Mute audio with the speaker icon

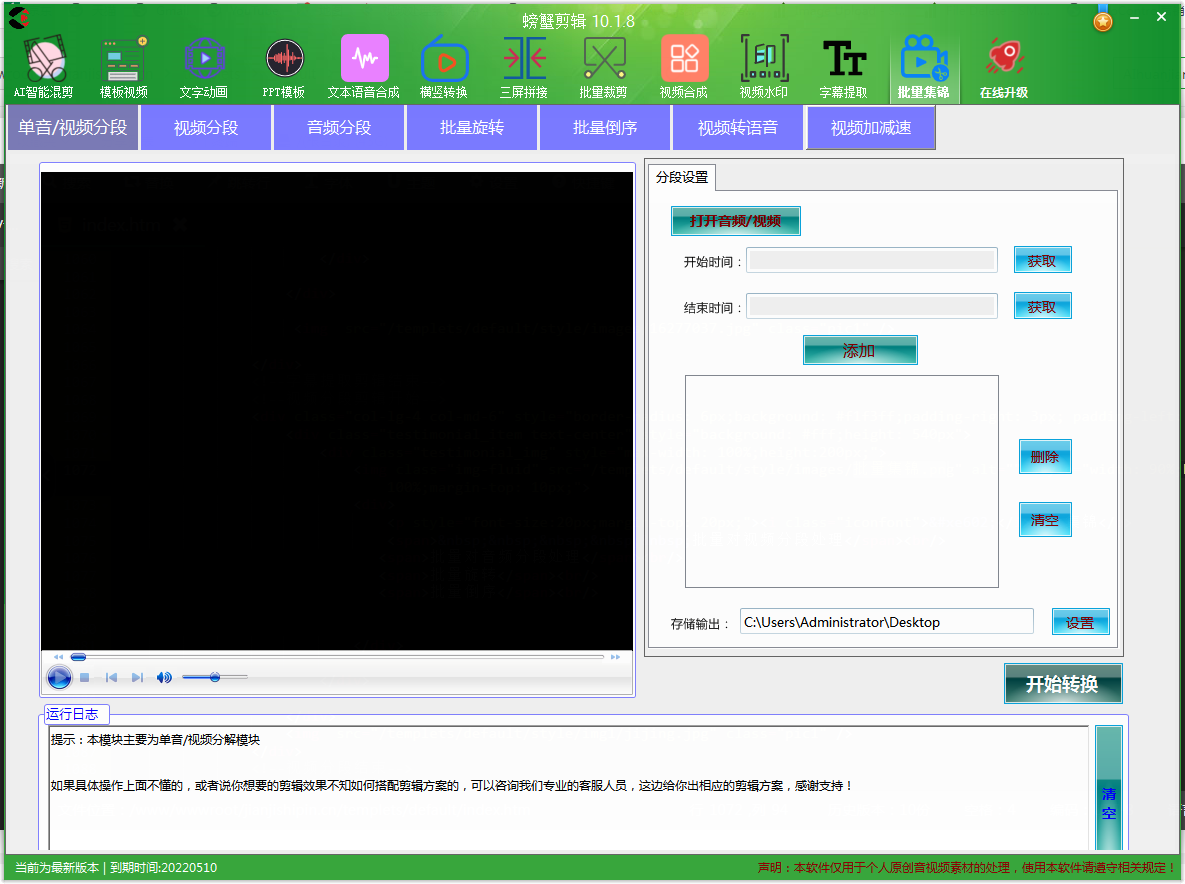163,677
